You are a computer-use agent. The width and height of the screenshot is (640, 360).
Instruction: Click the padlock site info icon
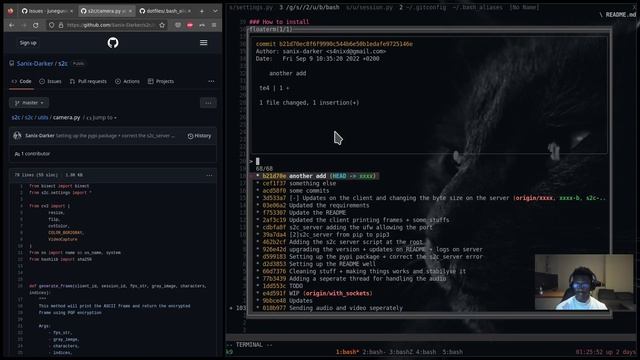pos(61,25)
